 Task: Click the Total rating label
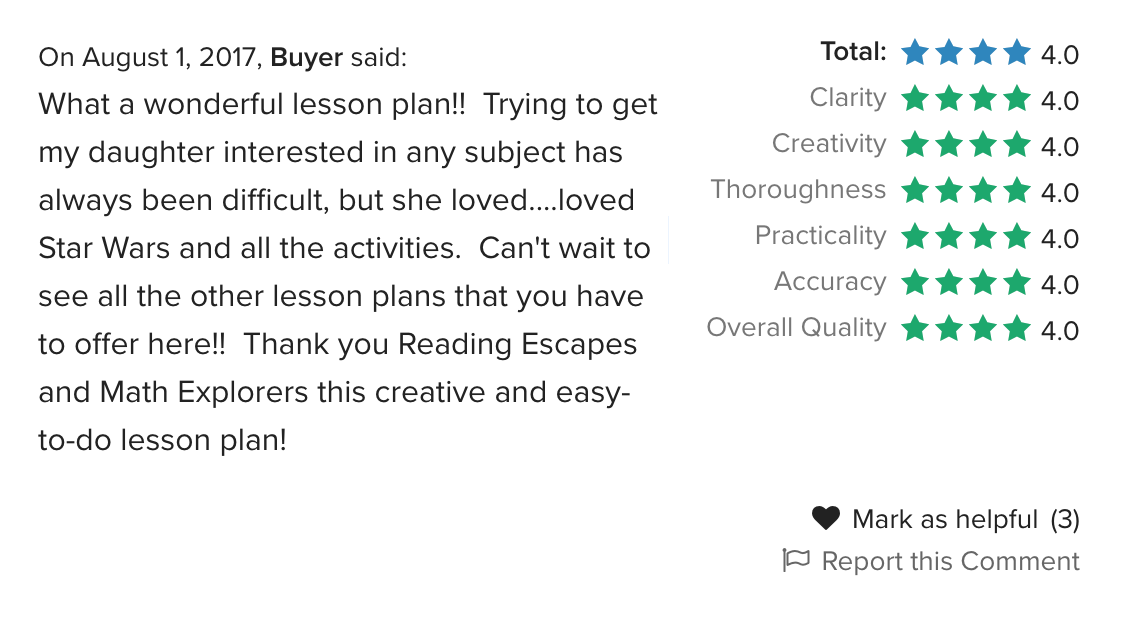pos(853,52)
